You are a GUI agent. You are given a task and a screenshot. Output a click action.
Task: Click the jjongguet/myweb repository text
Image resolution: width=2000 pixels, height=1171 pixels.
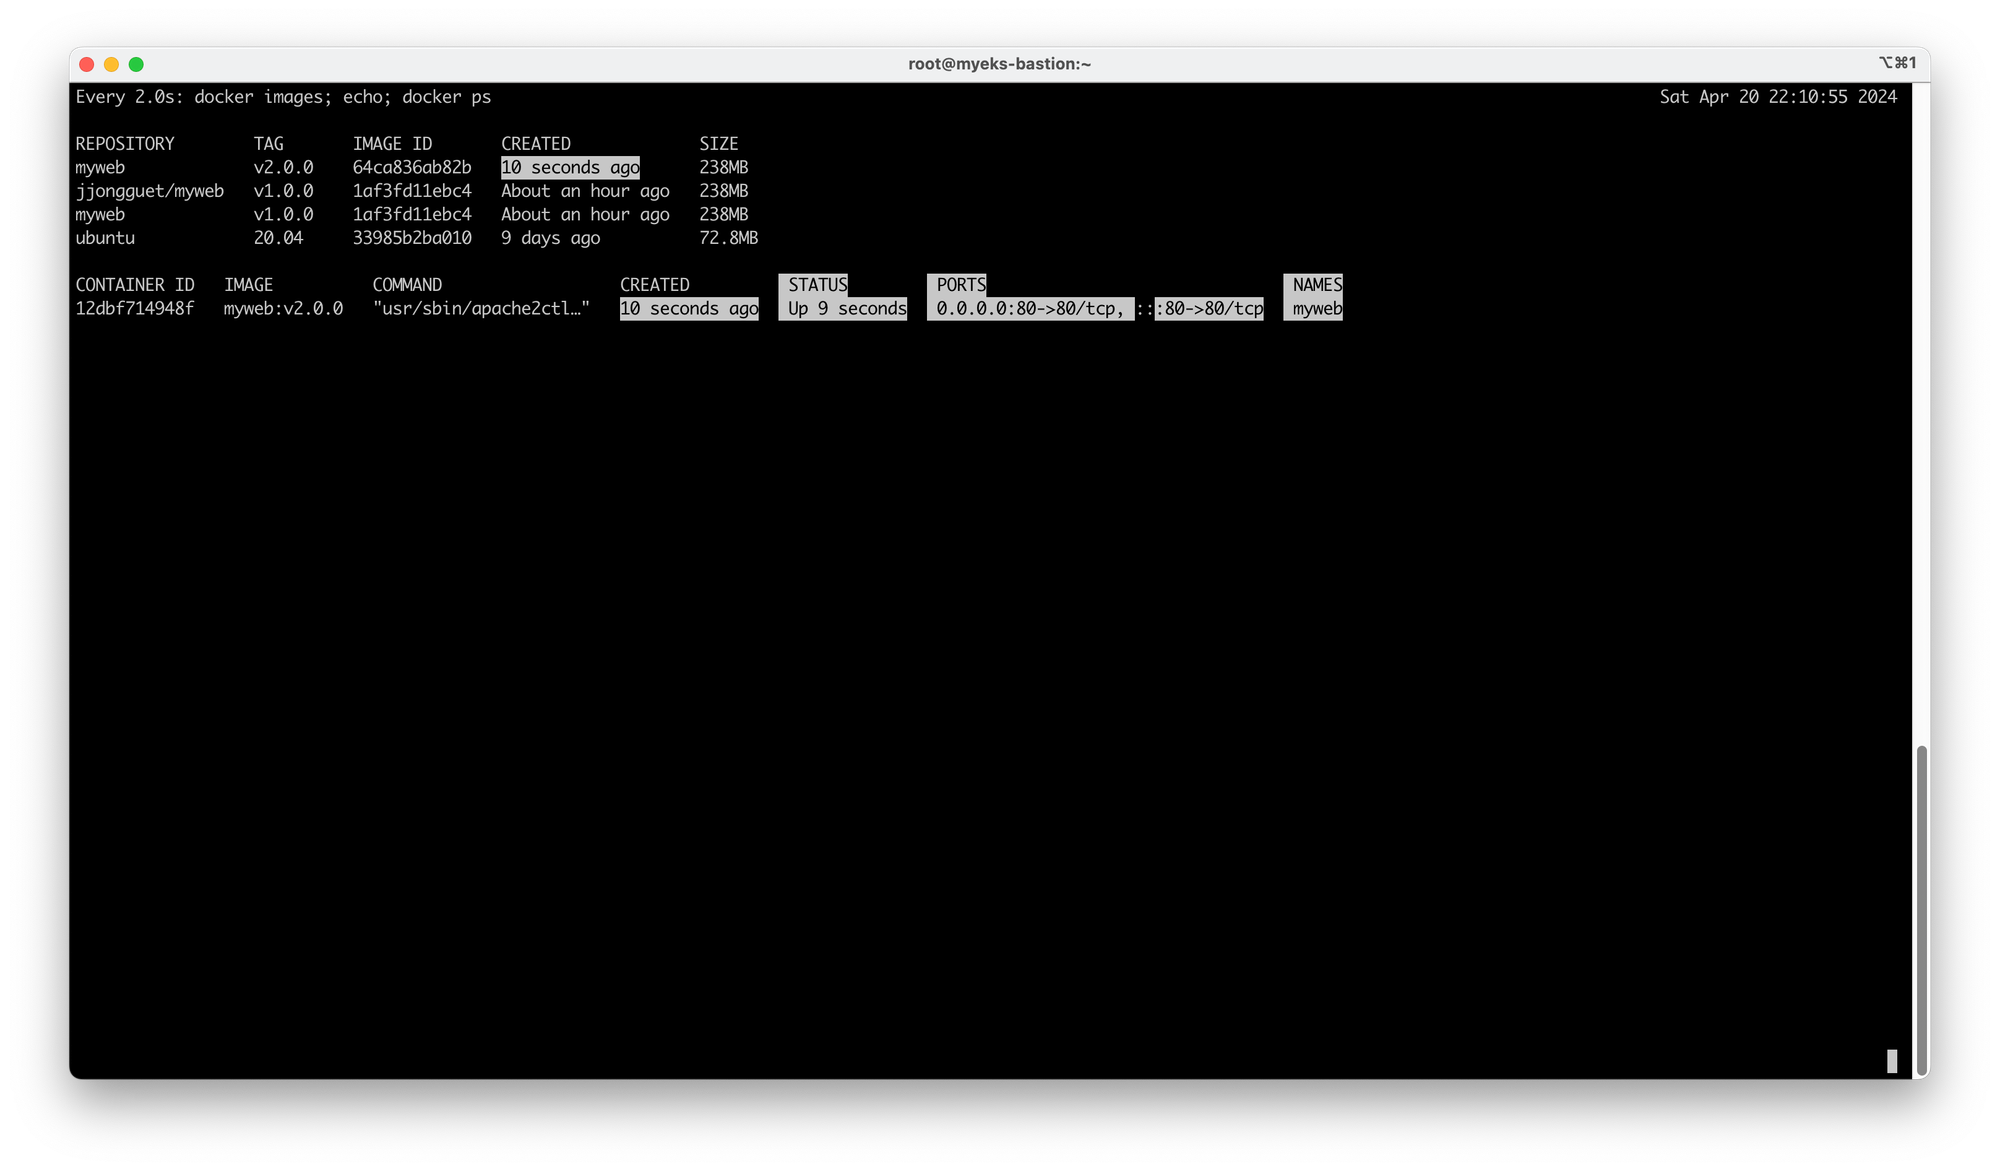point(149,191)
